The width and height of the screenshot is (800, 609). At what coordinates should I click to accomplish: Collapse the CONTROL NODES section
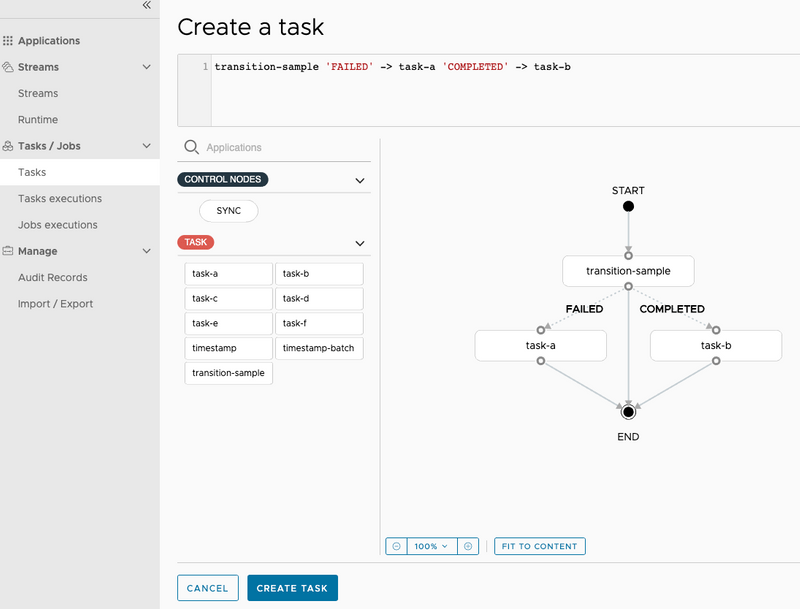point(359,179)
